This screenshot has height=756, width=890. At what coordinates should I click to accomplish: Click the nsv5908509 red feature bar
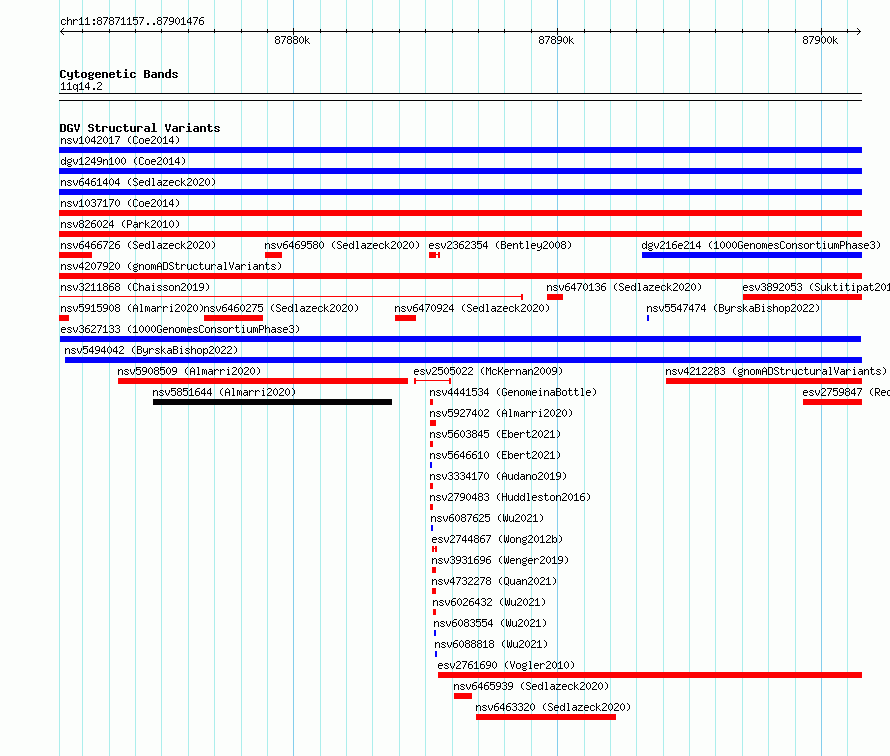pyautogui.click(x=263, y=381)
